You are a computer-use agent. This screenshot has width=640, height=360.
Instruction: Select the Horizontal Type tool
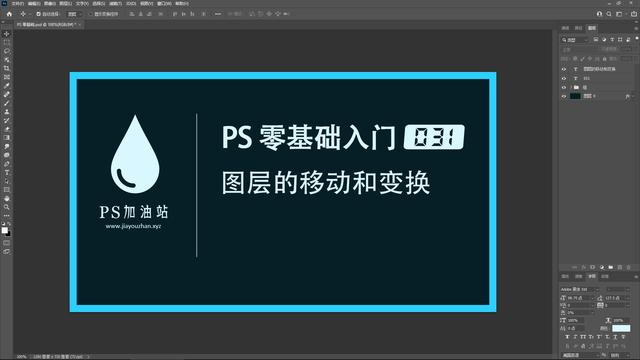[7, 172]
